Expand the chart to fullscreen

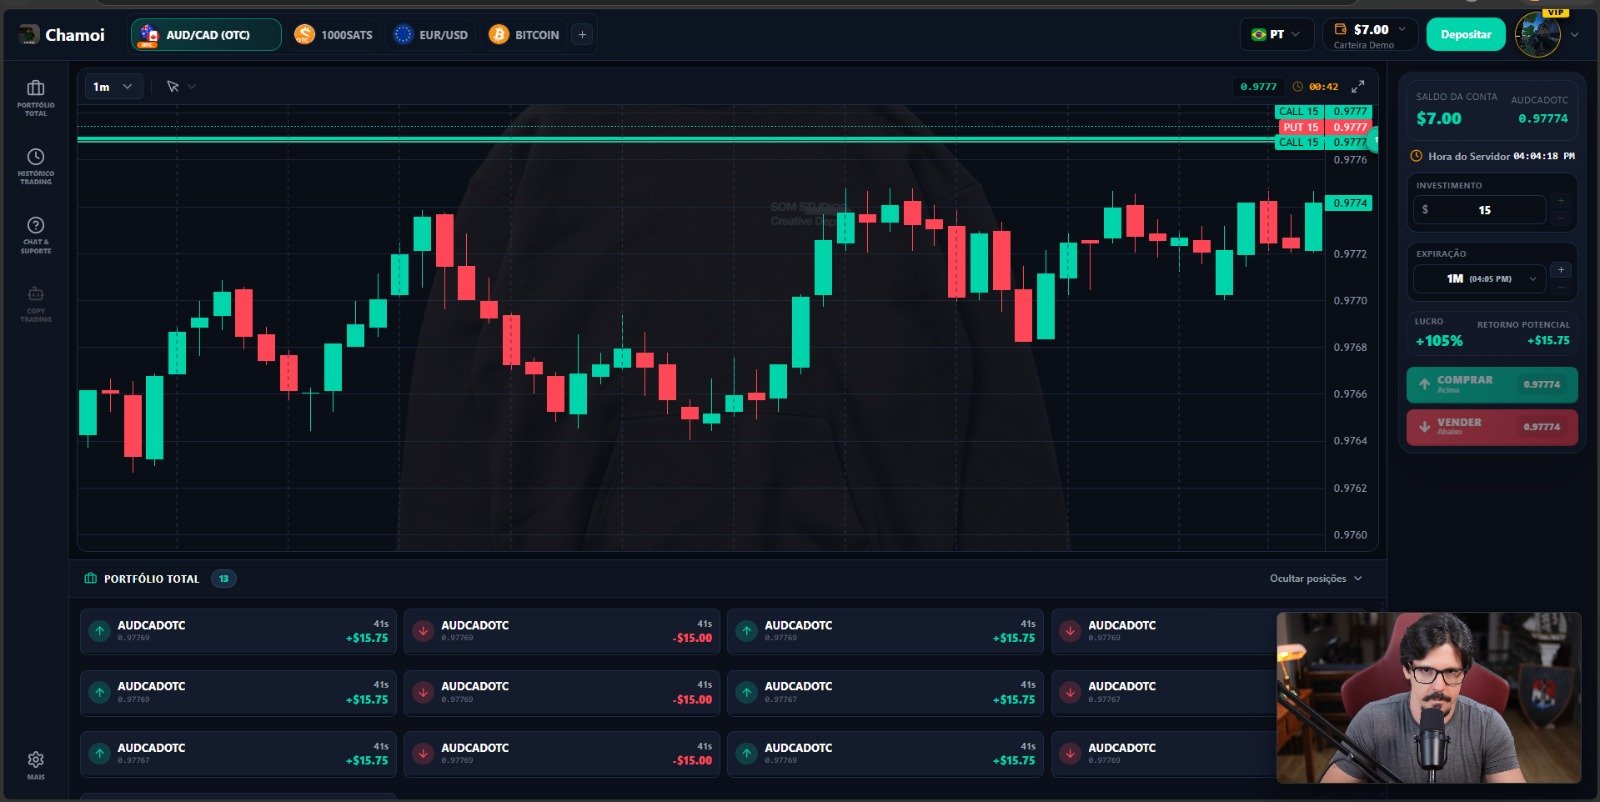[x=1358, y=86]
